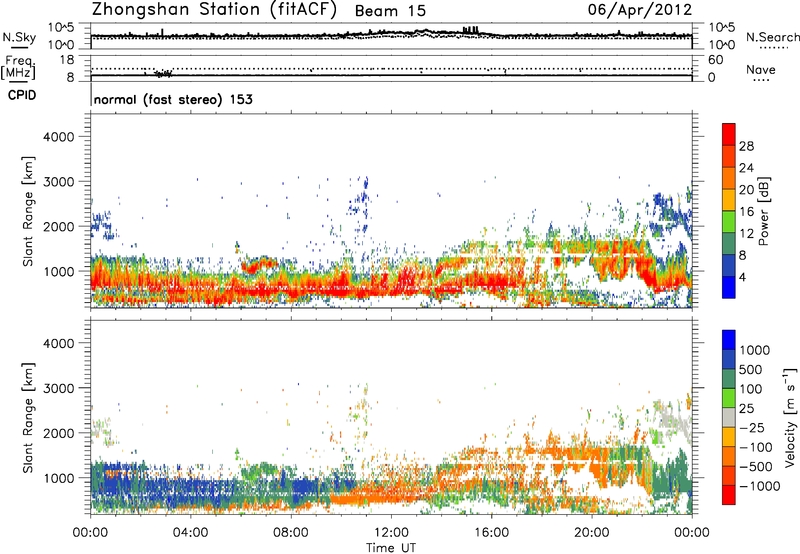Click the '4' power colorbar tick
Image resolution: width=800 pixels, height=554 pixels.
pyautogui.click(x=742, y=278)
